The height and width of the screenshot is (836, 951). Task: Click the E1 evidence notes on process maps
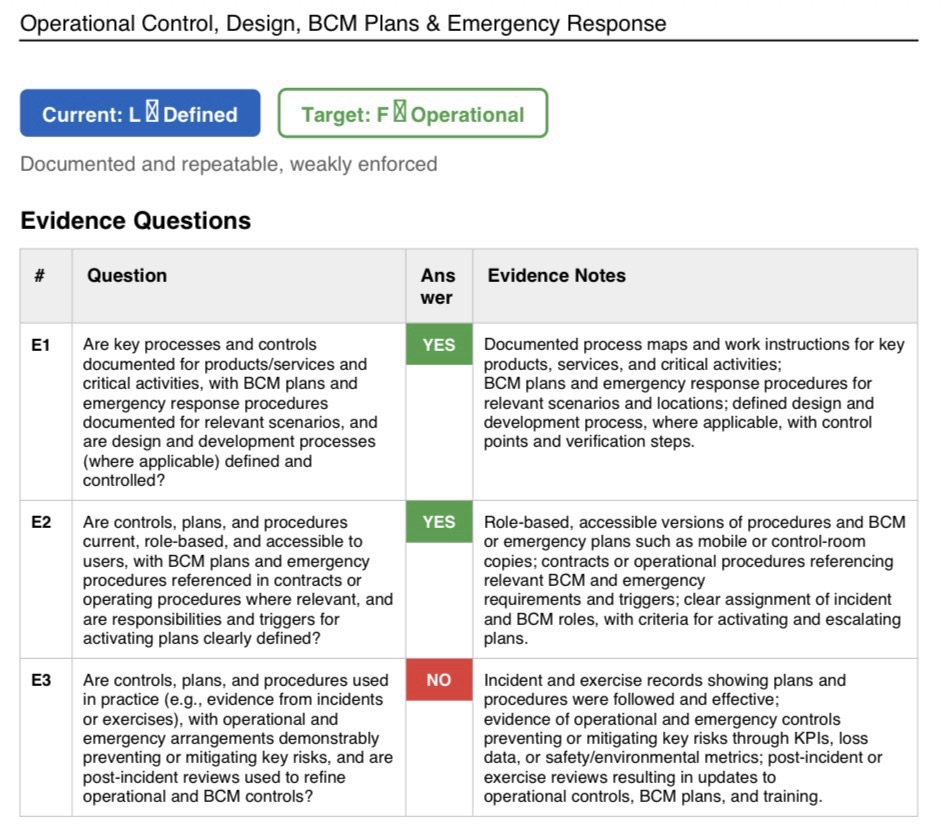tap(694, 393)
